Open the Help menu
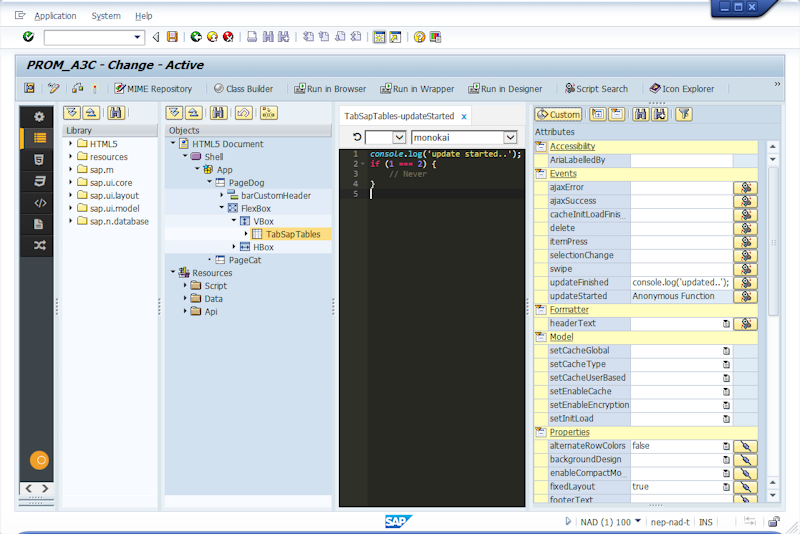This screenshot has height=534, width=800. pos(143,16)
